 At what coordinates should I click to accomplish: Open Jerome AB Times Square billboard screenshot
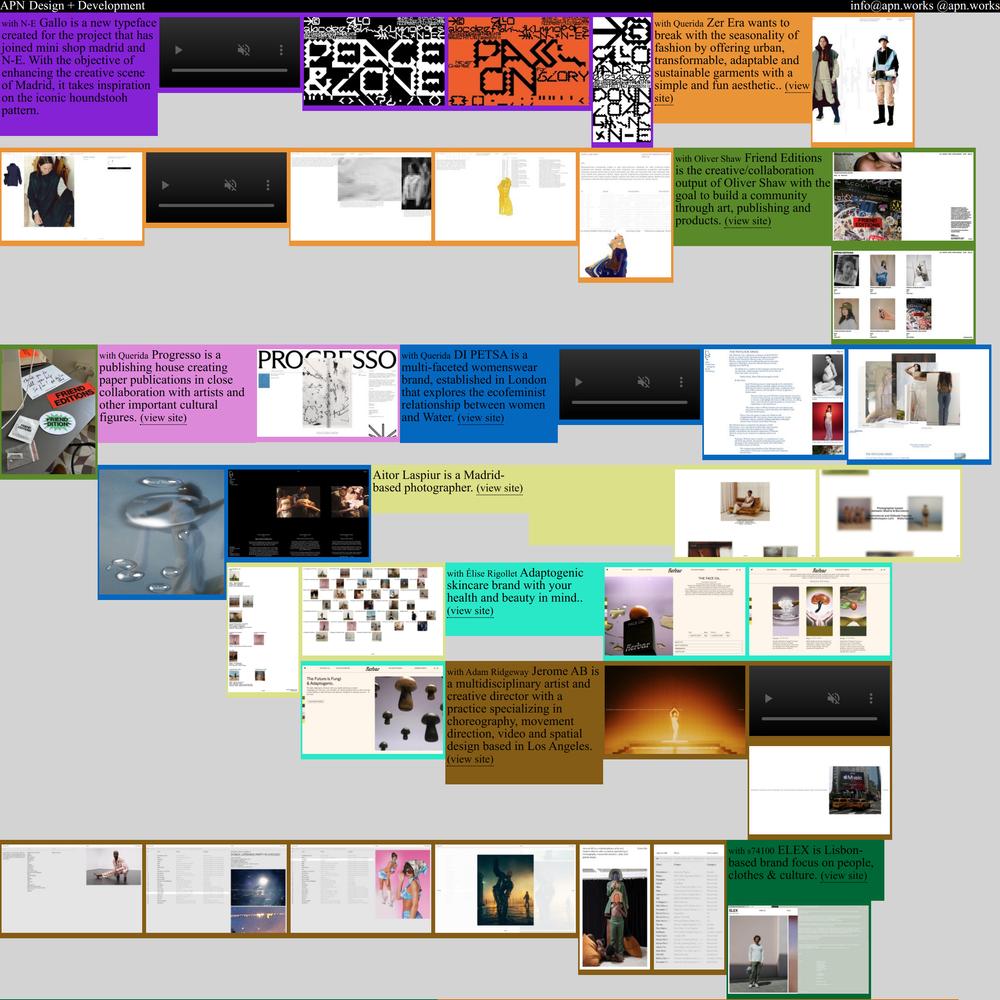819,790
